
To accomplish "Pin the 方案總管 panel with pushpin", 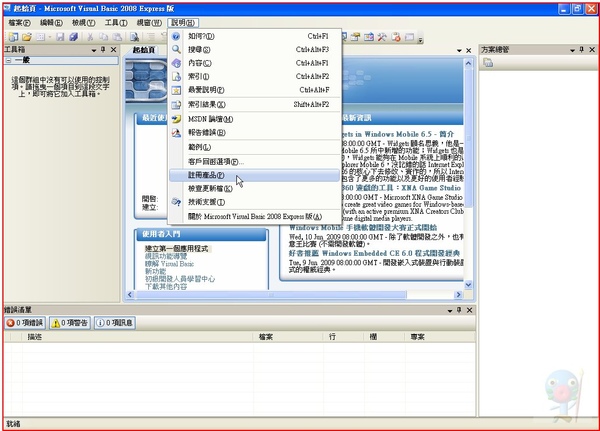I will point(582,49).
